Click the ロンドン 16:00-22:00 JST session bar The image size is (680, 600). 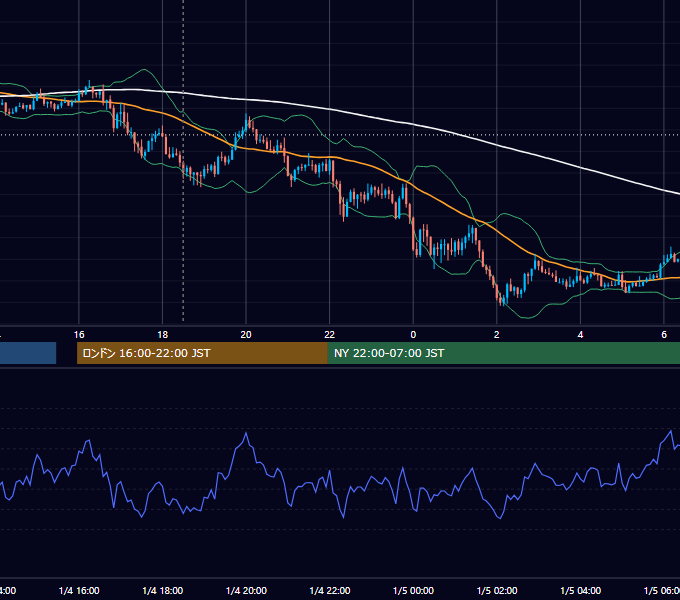[x=202, y=353]
